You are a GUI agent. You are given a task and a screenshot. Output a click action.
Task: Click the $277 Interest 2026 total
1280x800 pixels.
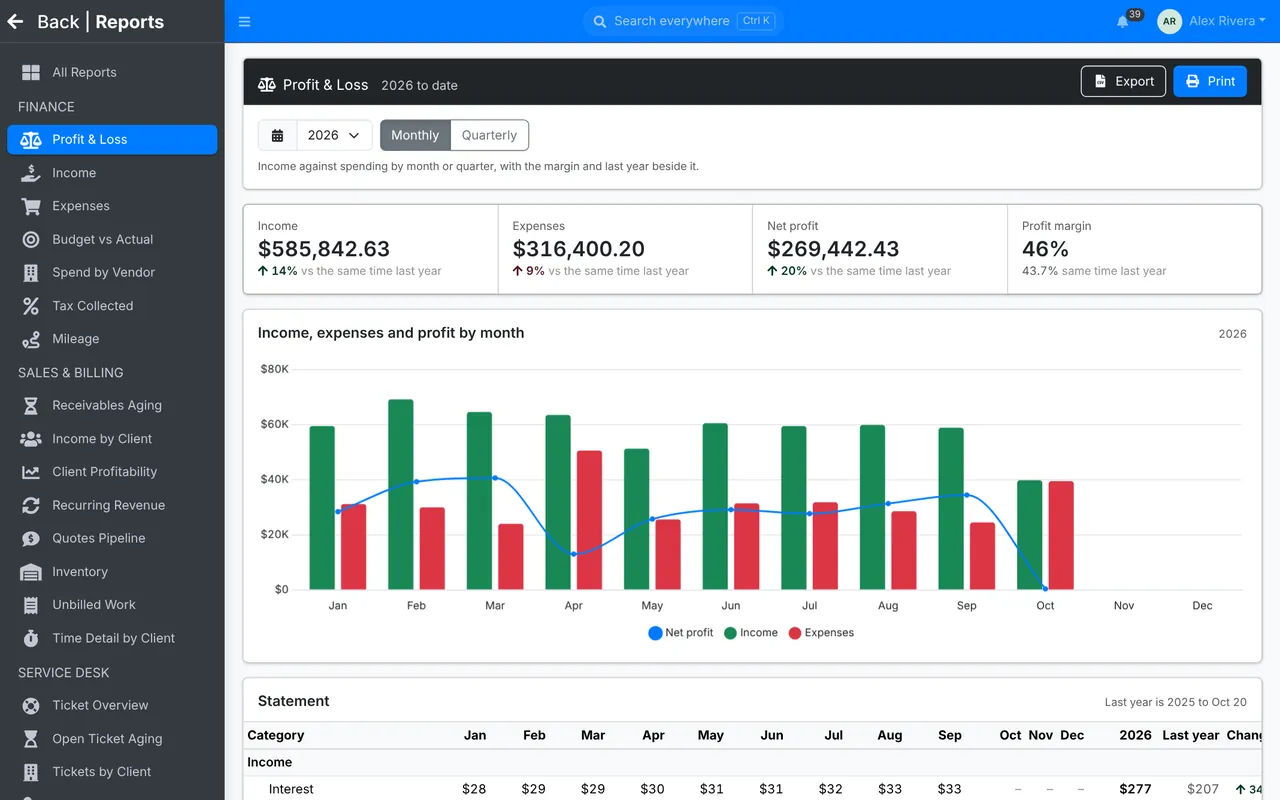click(x=1135, y=789)
